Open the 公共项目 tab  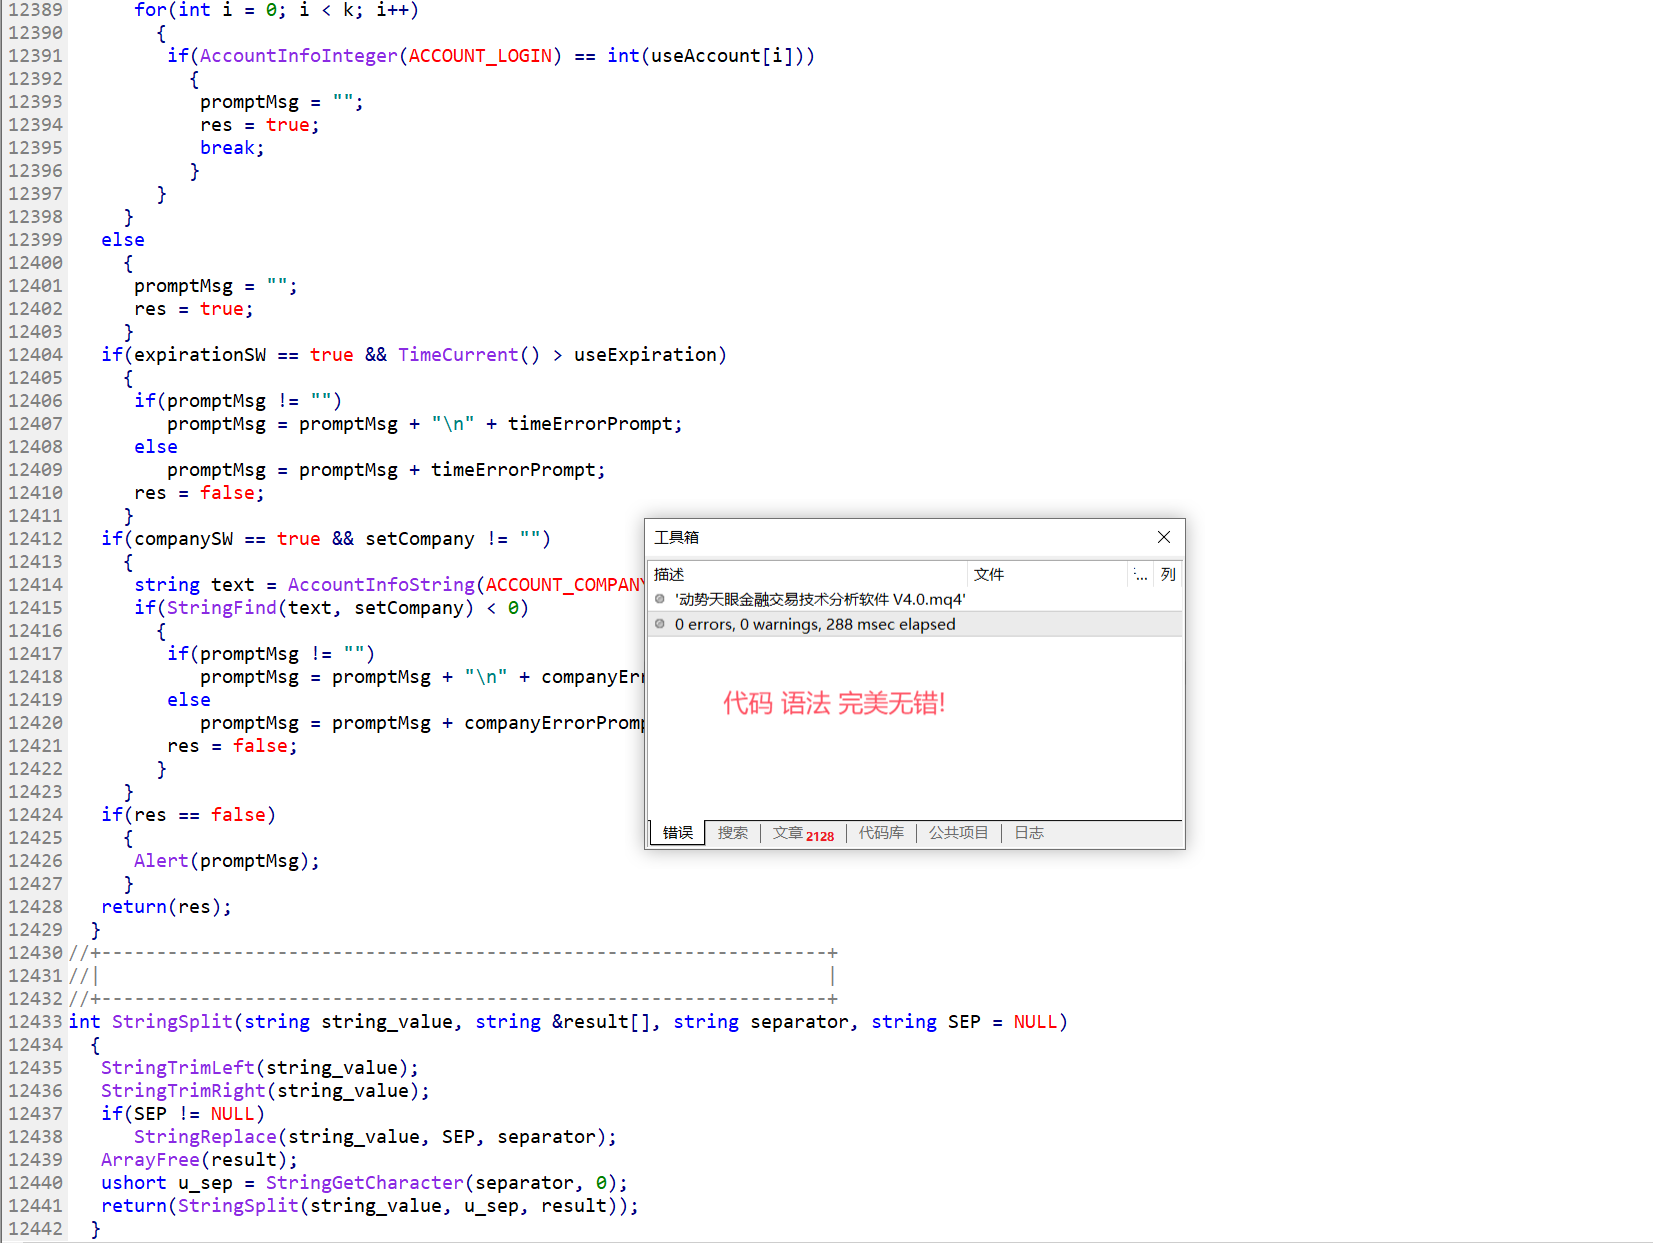tap(958, 833)
